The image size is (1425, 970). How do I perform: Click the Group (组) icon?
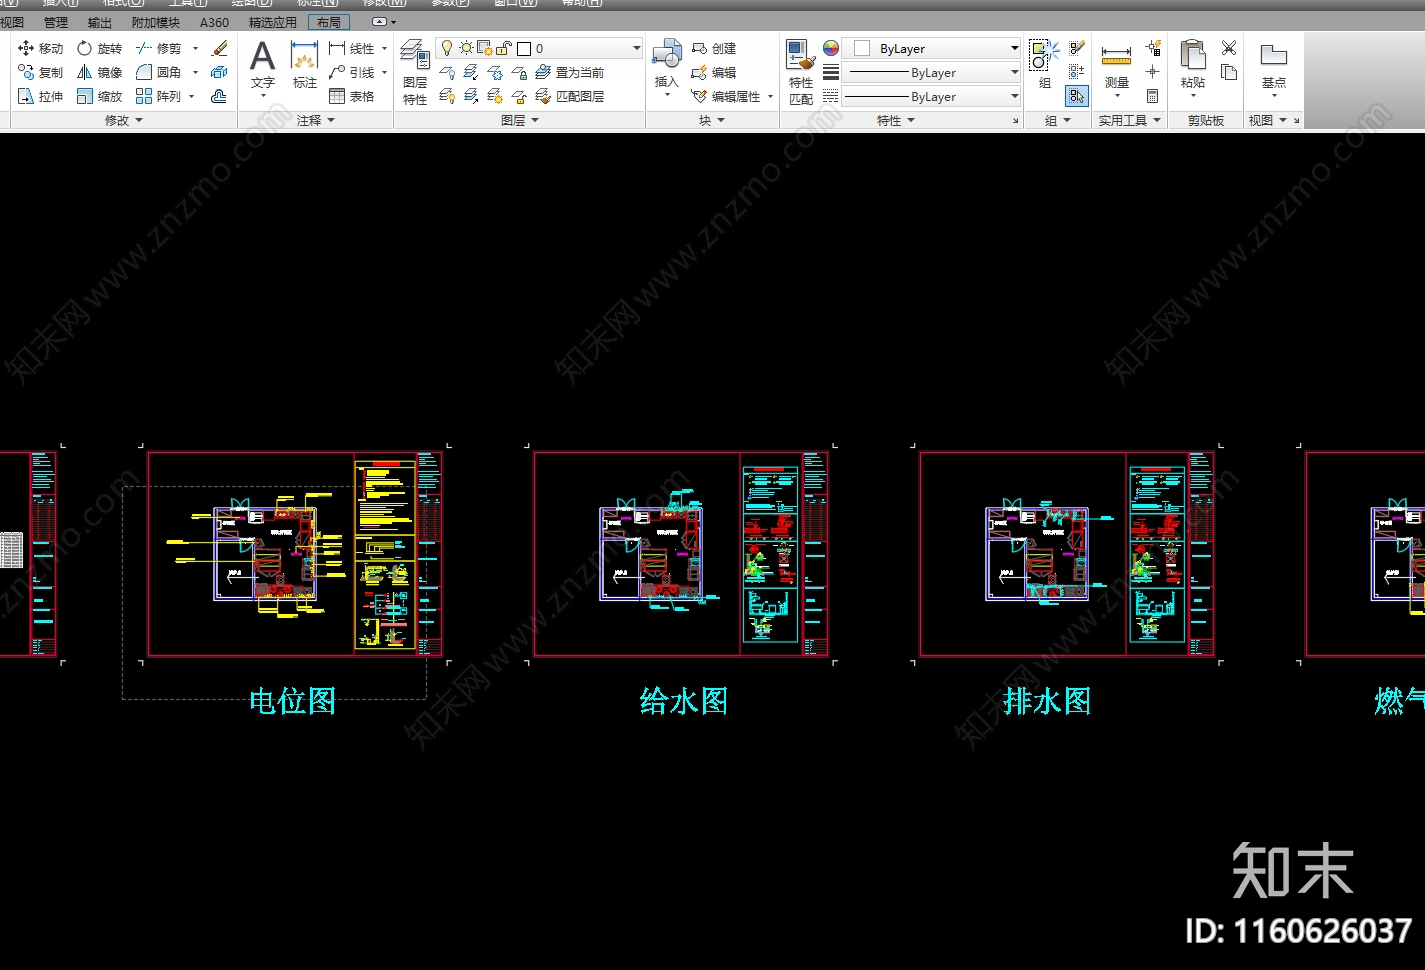[1044, 57]
